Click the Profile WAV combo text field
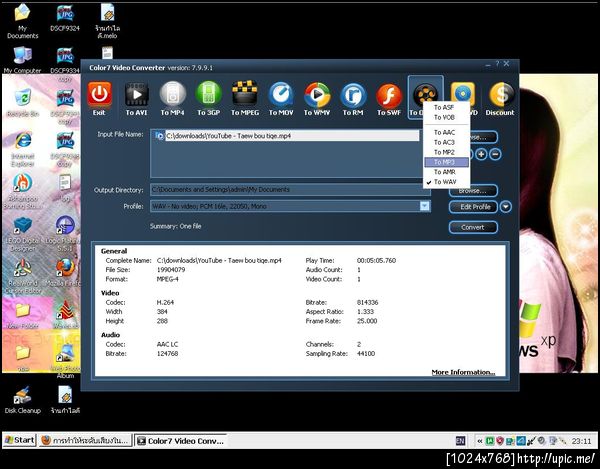Viewport: 600px width, 469px height. pos(285,207)
